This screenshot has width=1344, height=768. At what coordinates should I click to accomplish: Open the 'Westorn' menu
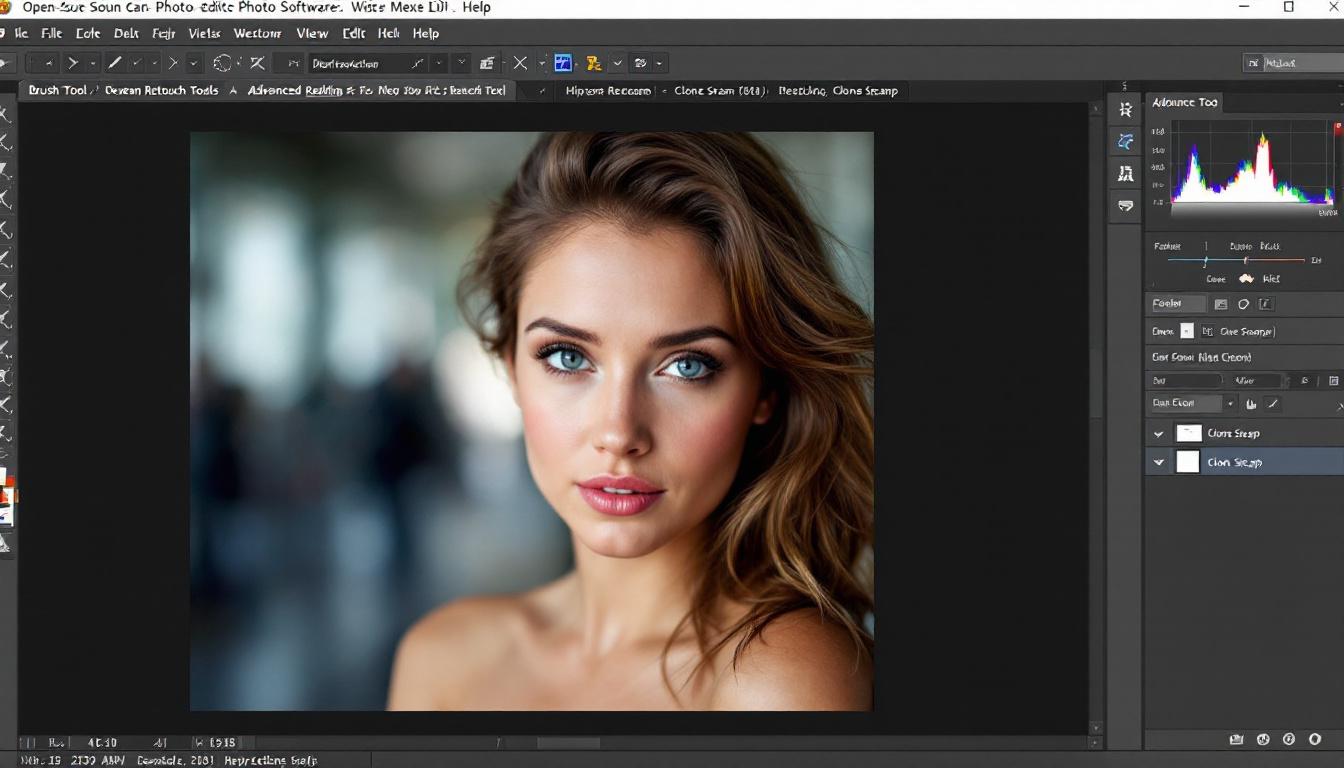257,33
